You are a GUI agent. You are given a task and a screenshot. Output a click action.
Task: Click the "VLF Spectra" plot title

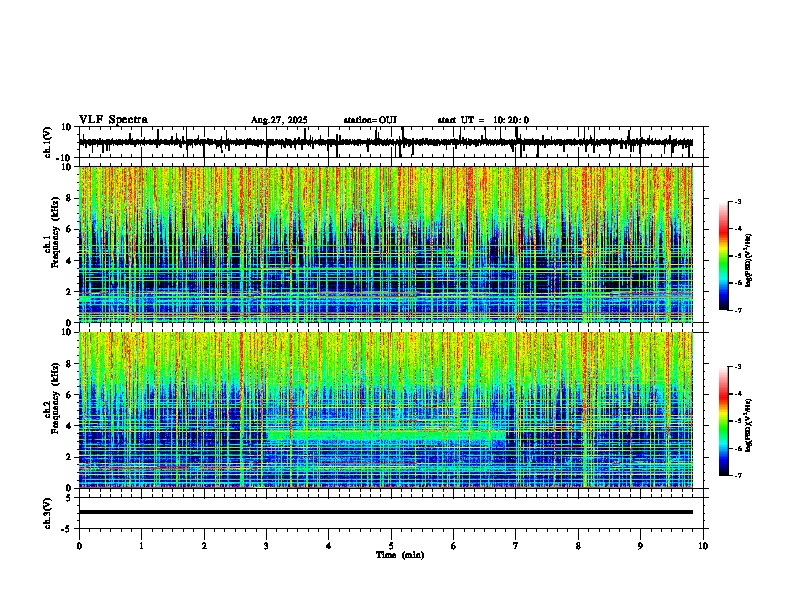113,120
